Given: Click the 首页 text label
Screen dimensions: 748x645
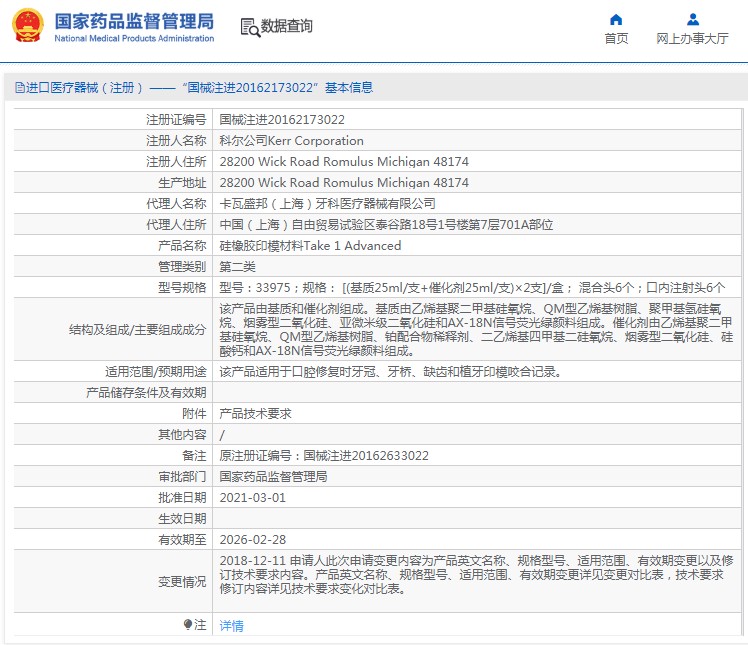Looking at the screenshot, I should [x=616, y=39].
